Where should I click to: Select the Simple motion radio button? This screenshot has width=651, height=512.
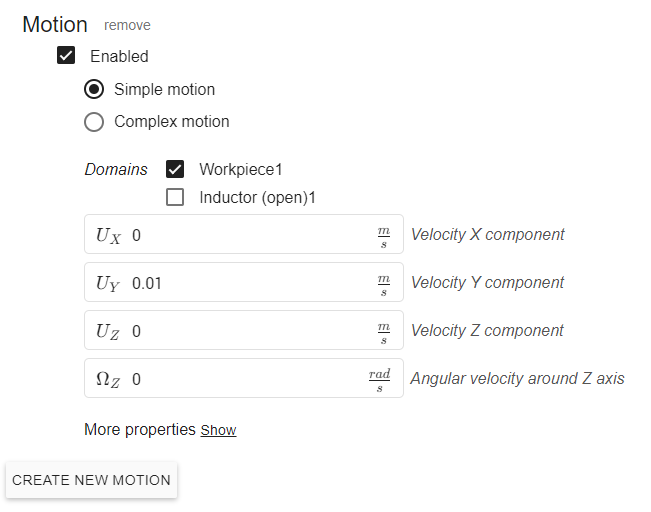click(x=94, y=90)
